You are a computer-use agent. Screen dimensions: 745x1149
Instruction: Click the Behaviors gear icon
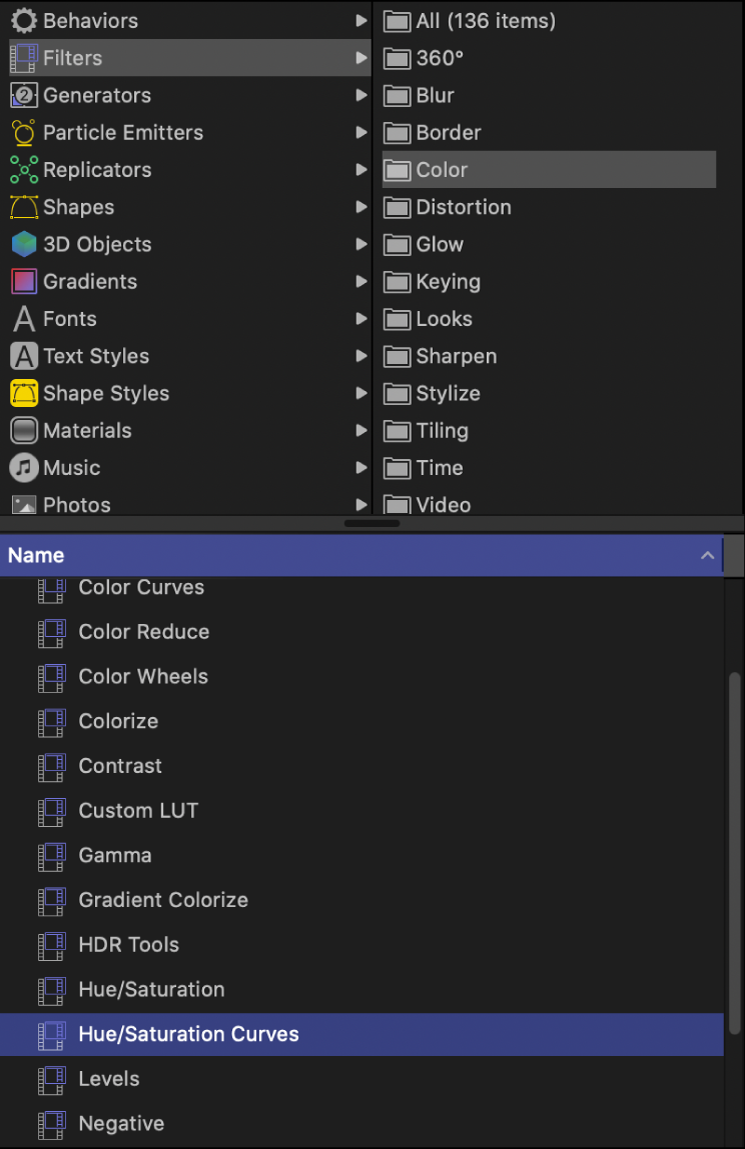tap(24, 21)
